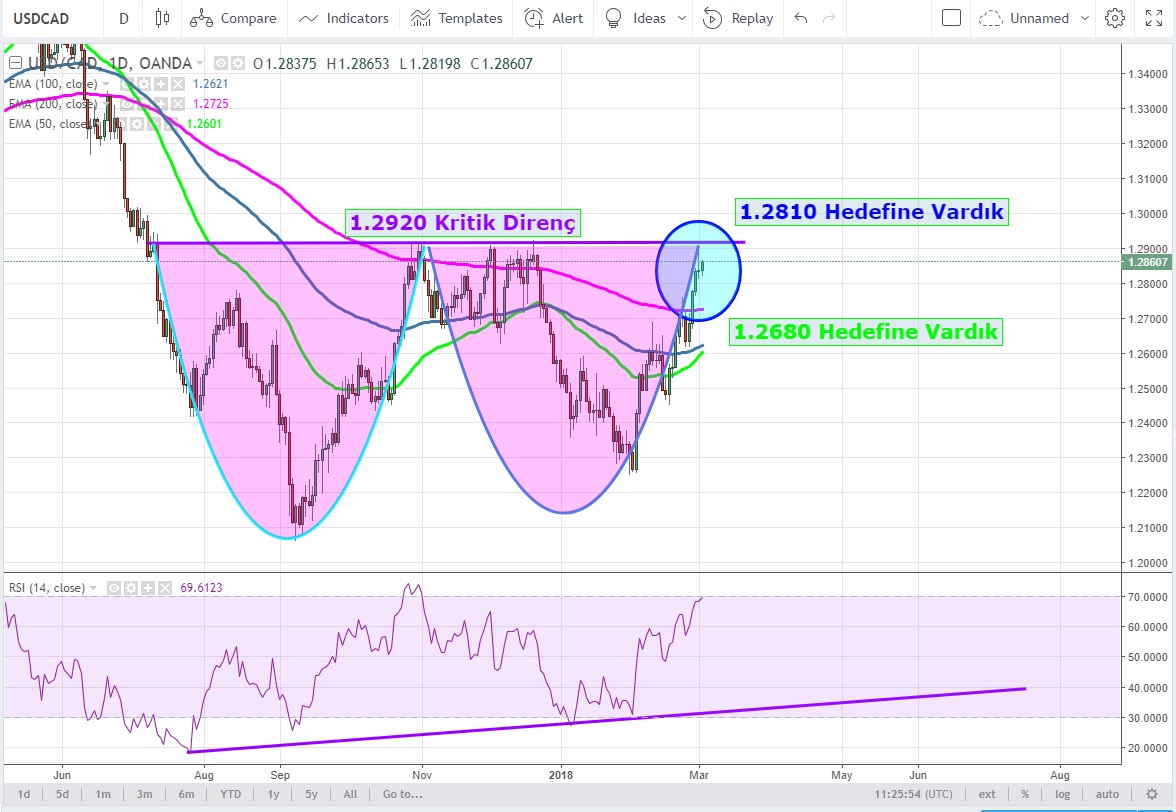Undo the last chart action

(800, 18)
